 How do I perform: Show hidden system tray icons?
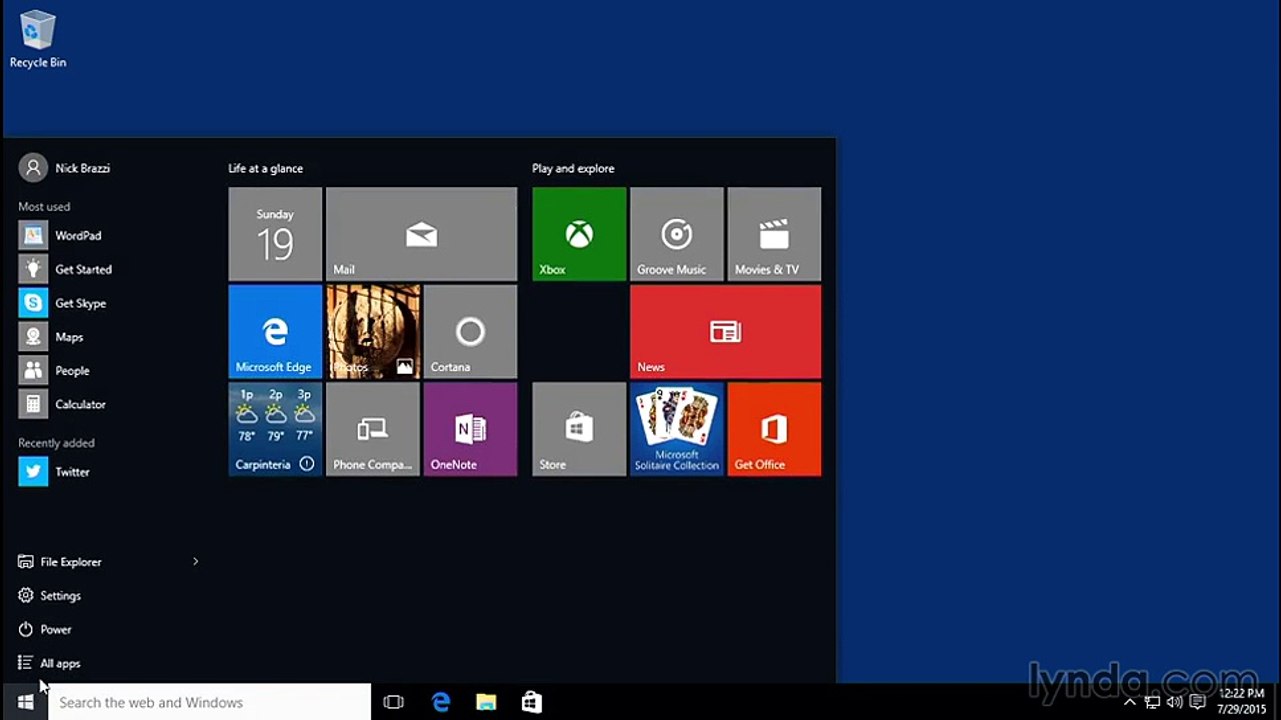click(1130, 703)
